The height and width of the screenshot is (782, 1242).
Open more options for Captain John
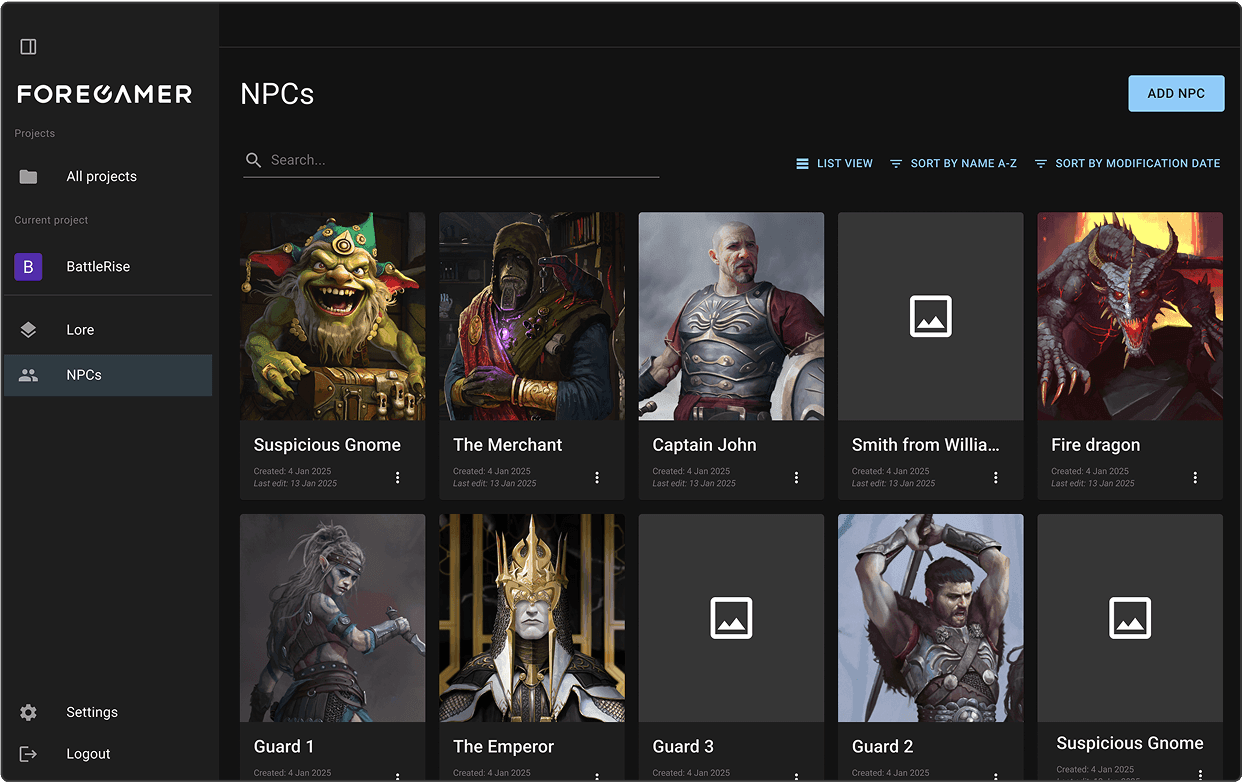point(796,478)
